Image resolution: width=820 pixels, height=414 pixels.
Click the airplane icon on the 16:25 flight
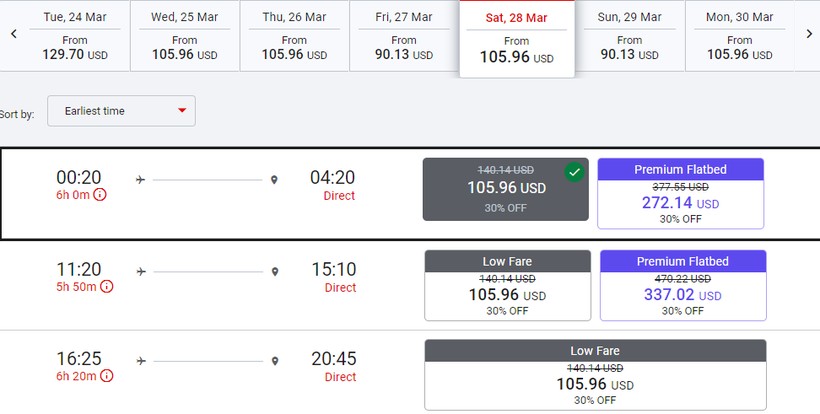click(x=141, y=360)
